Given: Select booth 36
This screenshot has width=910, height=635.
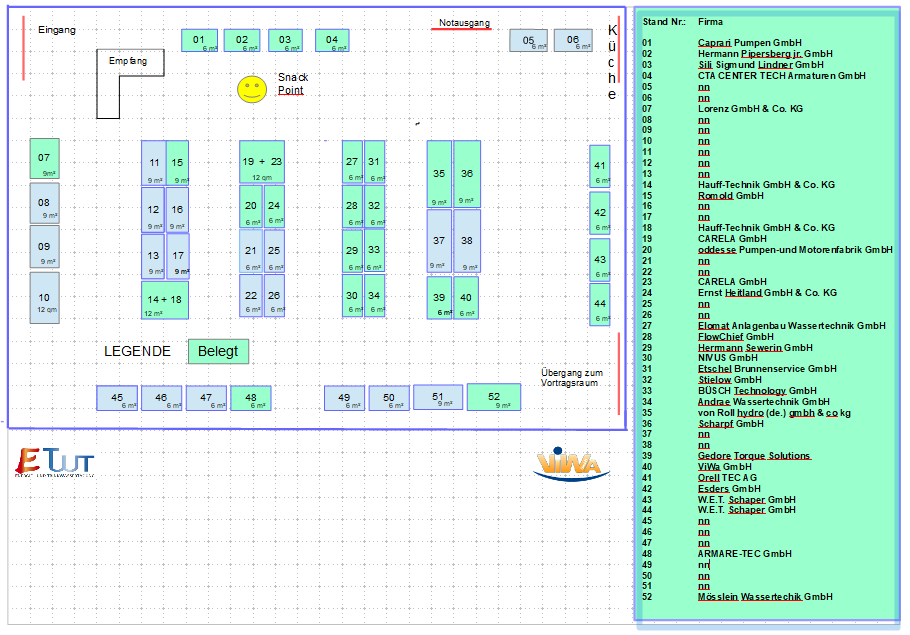Looking at the screenshot, I should click(467, 174).
